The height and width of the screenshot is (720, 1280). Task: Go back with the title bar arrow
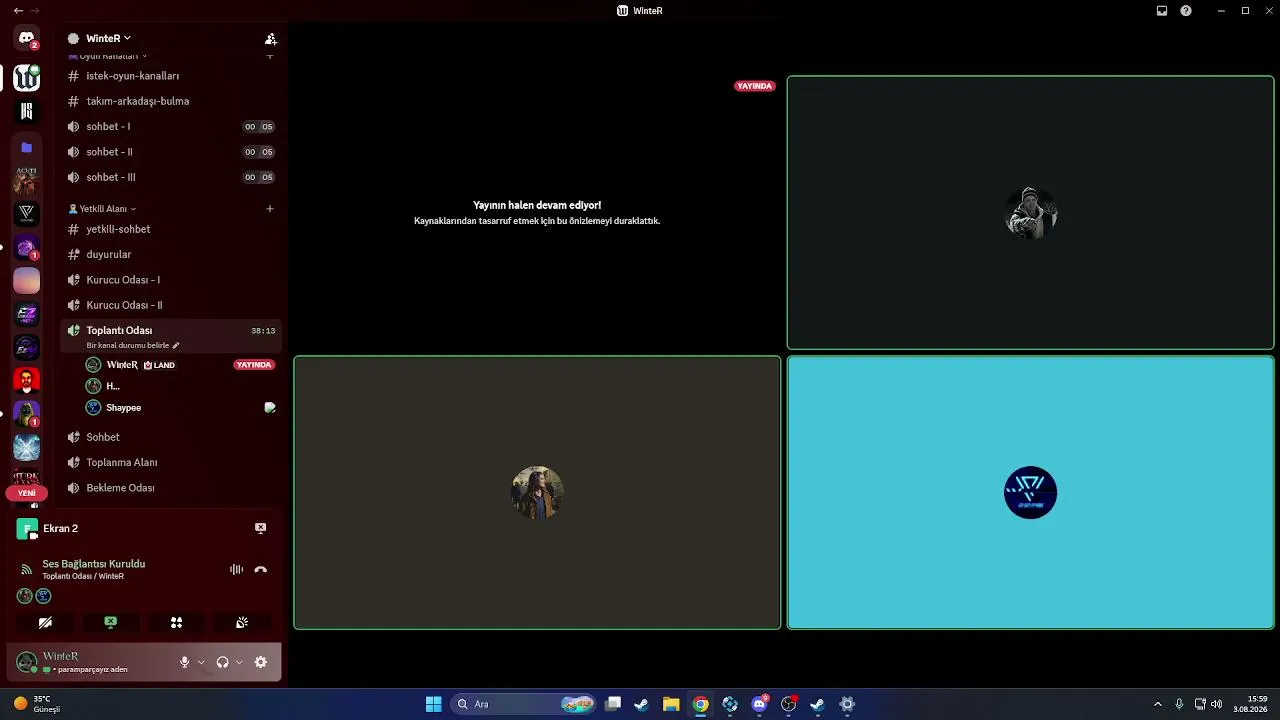(18, 10)
